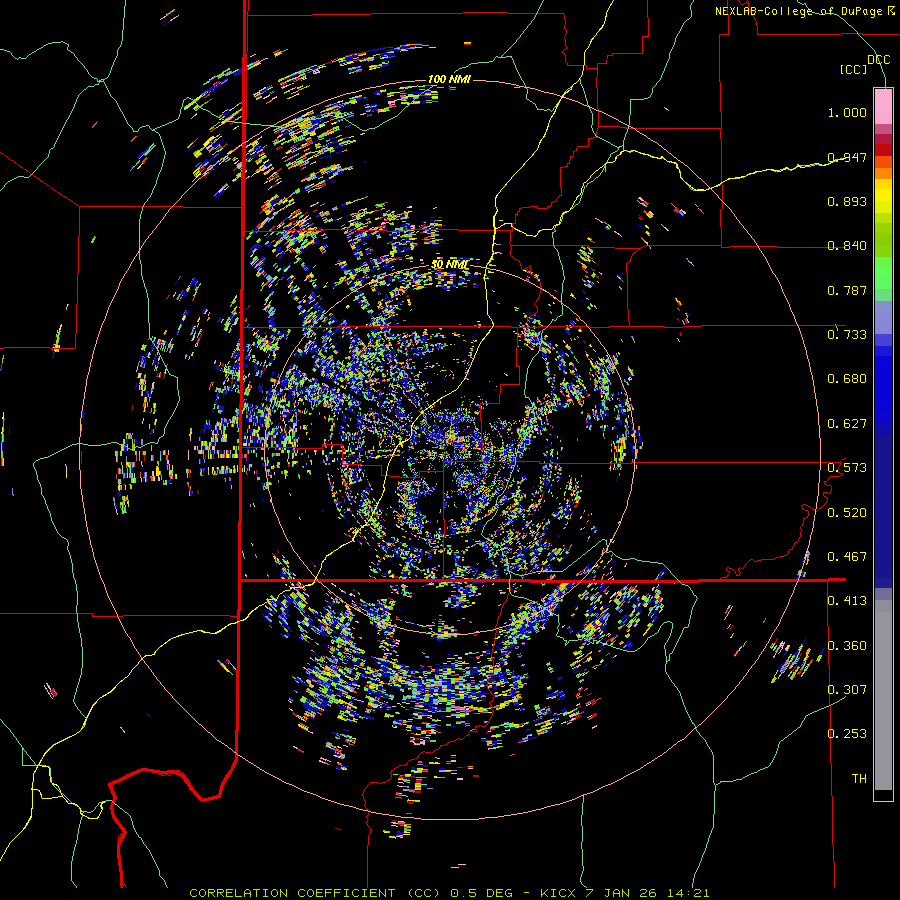Click the TH threshold label
Screen dimensions: 900x900
pos(859,779)
